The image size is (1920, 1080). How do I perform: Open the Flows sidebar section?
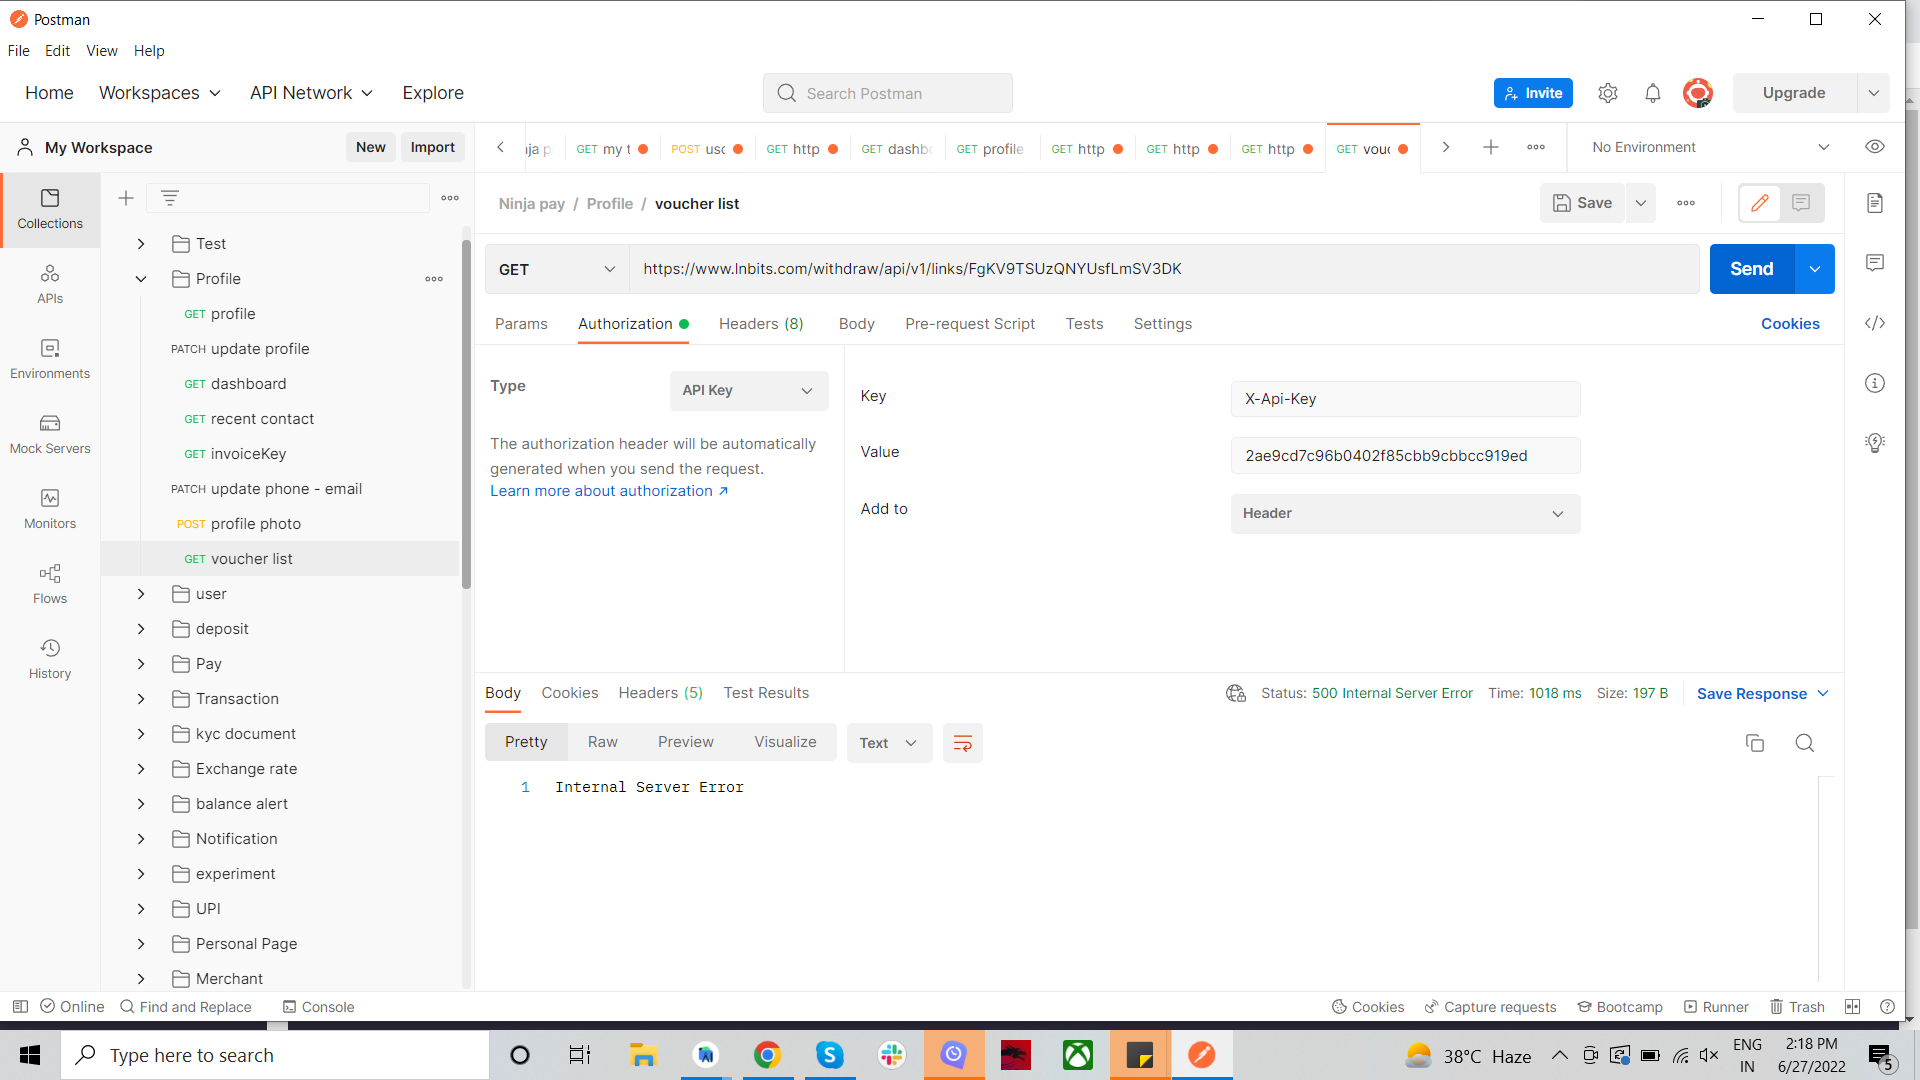click(x=50, y=584)
